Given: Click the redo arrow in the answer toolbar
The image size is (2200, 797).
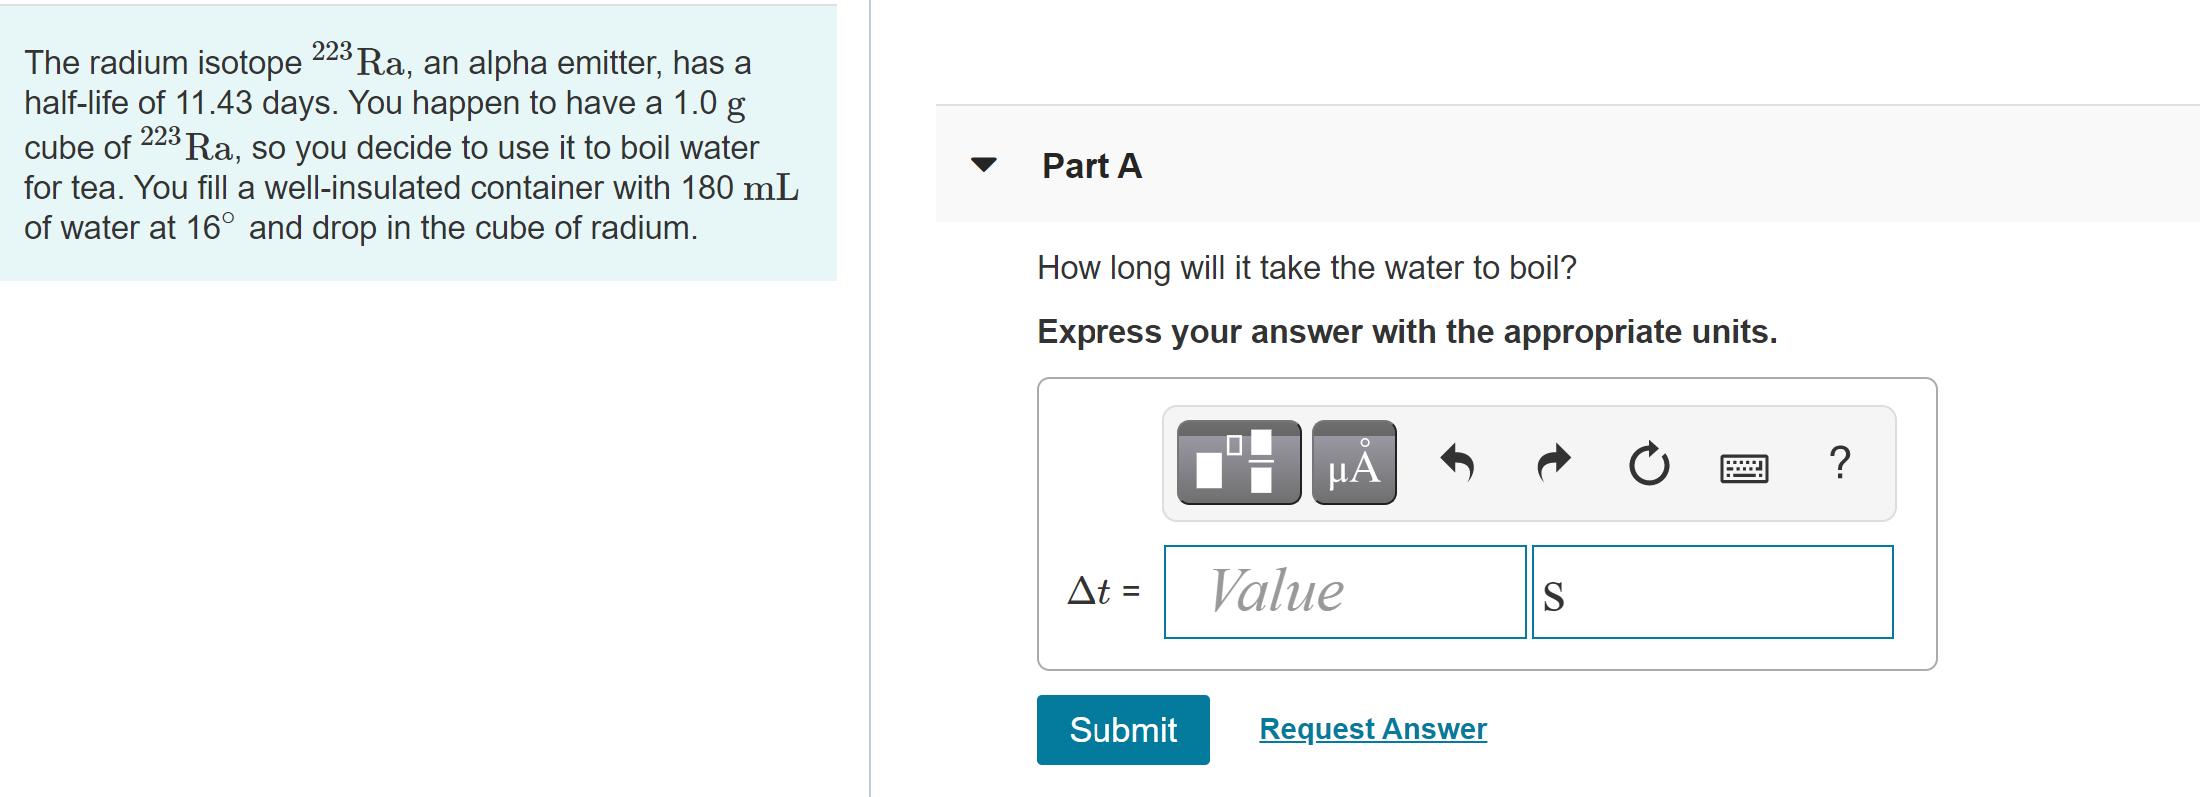Looking at the screenshot, I should coord(1553,462).
